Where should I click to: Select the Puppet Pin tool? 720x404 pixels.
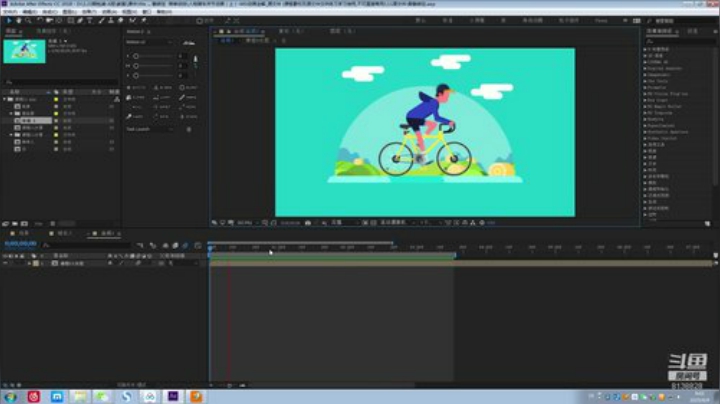click(144, 21)
